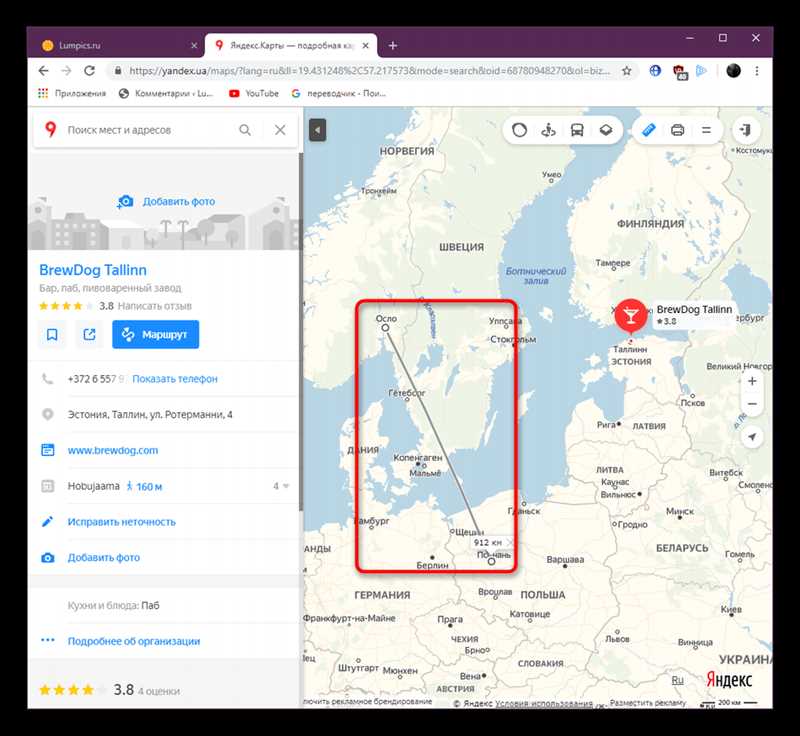The image size is (800, 736).
Task: Zoom out the map with minus
Action: (752, 403)
